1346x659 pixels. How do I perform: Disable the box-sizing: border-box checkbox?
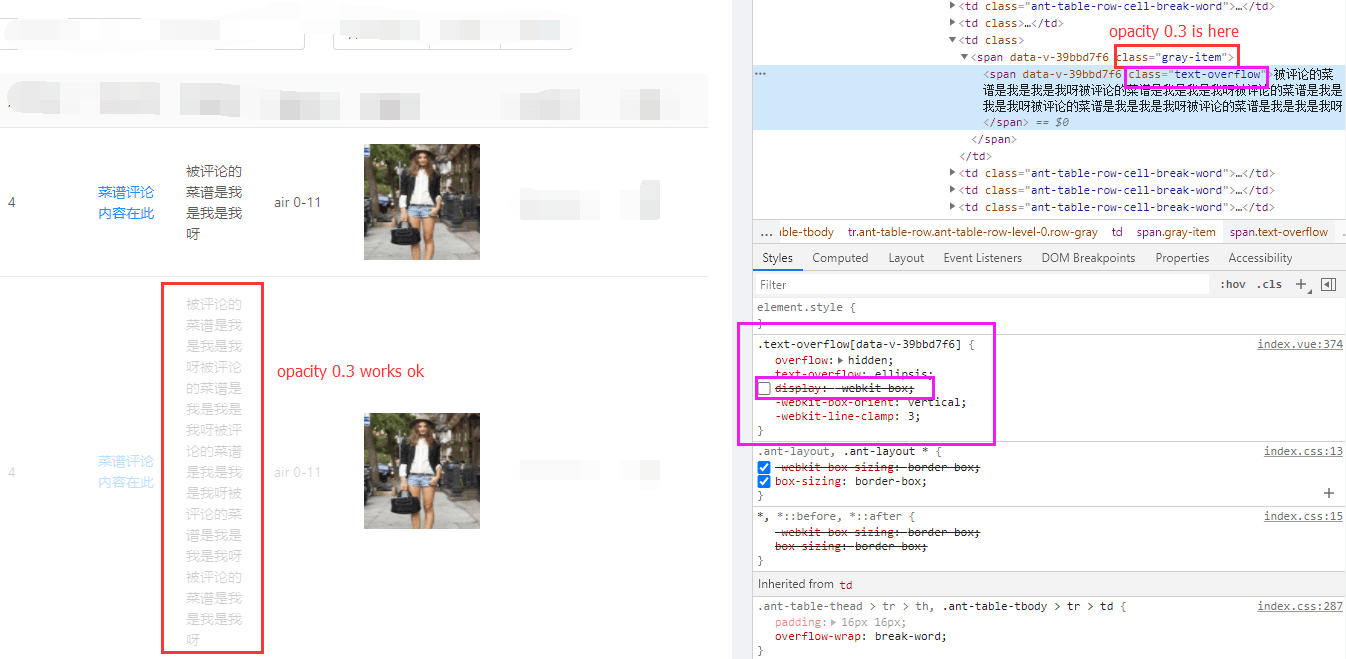tap(764, 479)
